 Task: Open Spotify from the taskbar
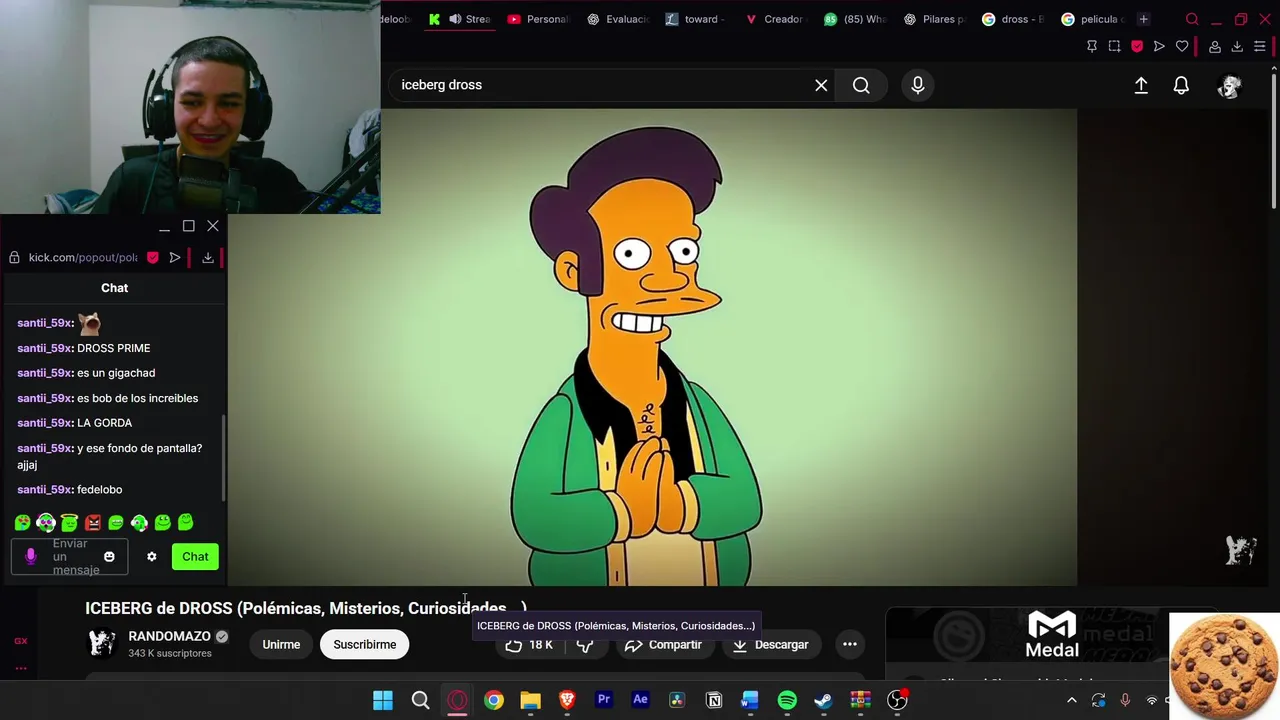point(787,701)
